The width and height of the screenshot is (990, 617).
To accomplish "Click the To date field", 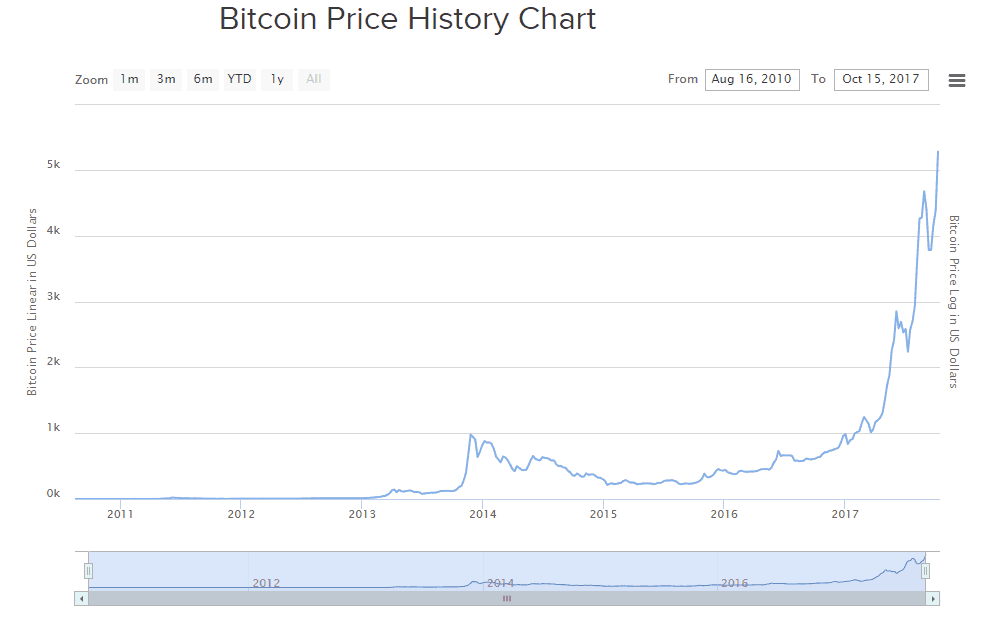I will tap(881, 80).
